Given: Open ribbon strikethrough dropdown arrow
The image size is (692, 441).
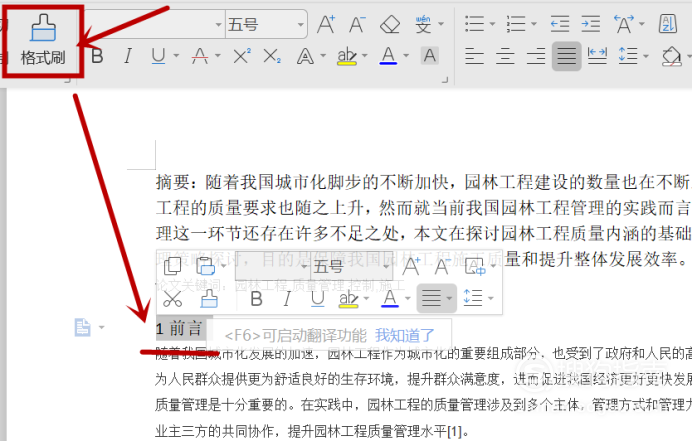Looking at the screenshot, I should 218,56.
